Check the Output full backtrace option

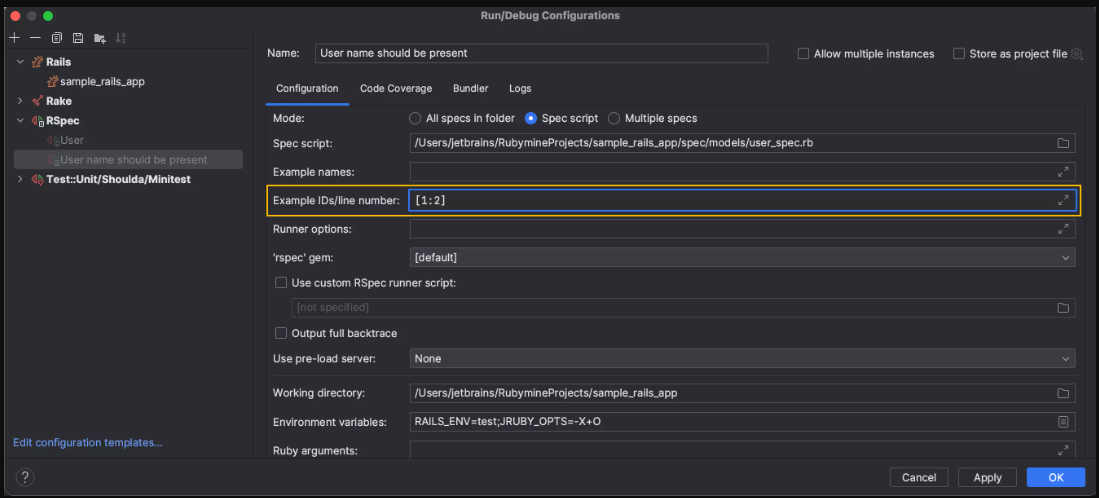[x=281, y=333]
